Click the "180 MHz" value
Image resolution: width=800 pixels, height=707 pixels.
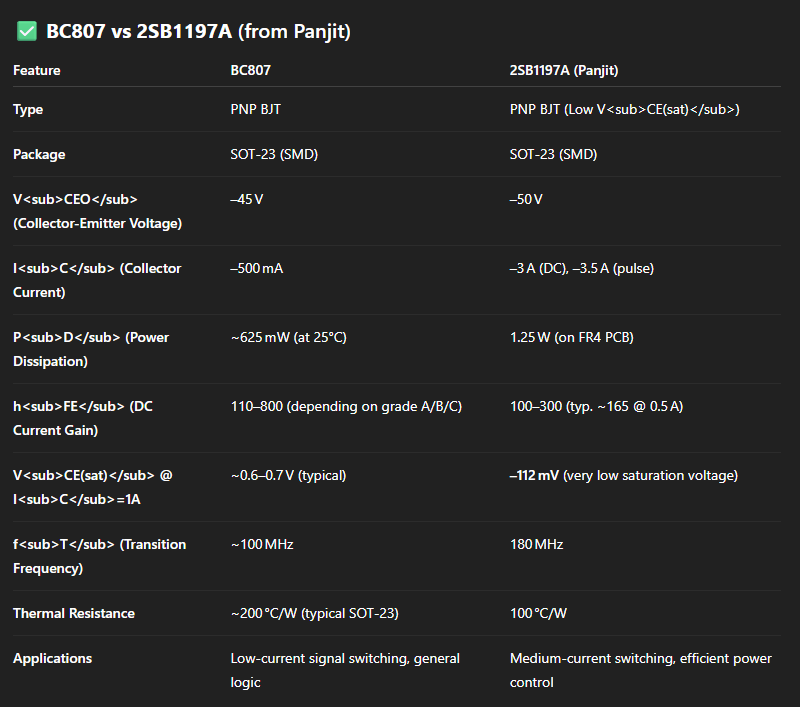tap(537, 544)
